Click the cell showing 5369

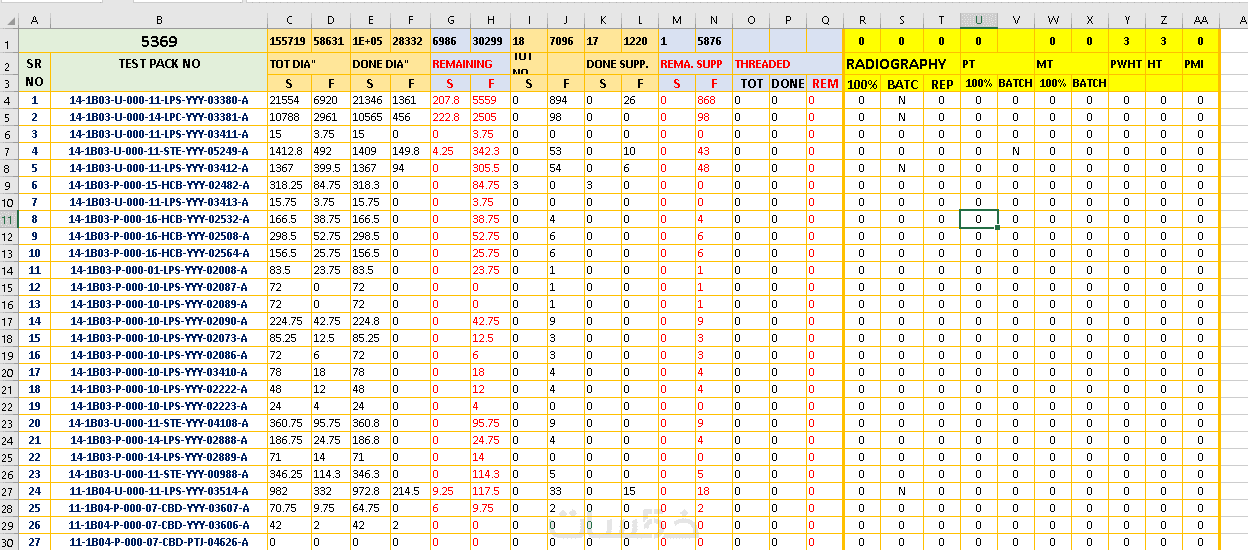click(x=158, y=41)
